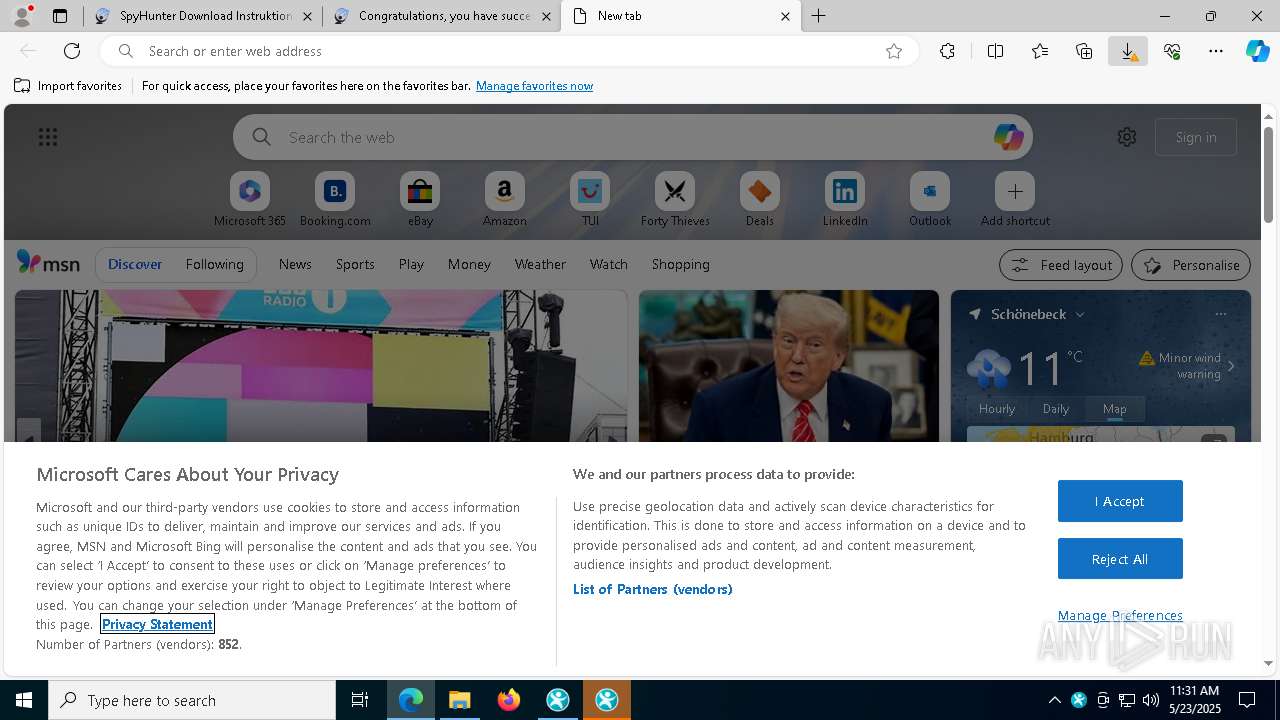Click the page vertical scrollbar thumb
This screenshot has height=720, width=1280.
click(x=1268, y=175)
